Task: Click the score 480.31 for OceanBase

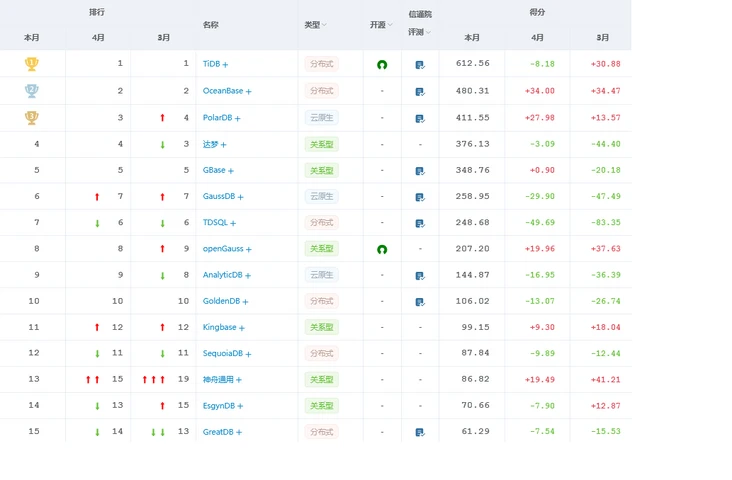Action: coord(472,91)
